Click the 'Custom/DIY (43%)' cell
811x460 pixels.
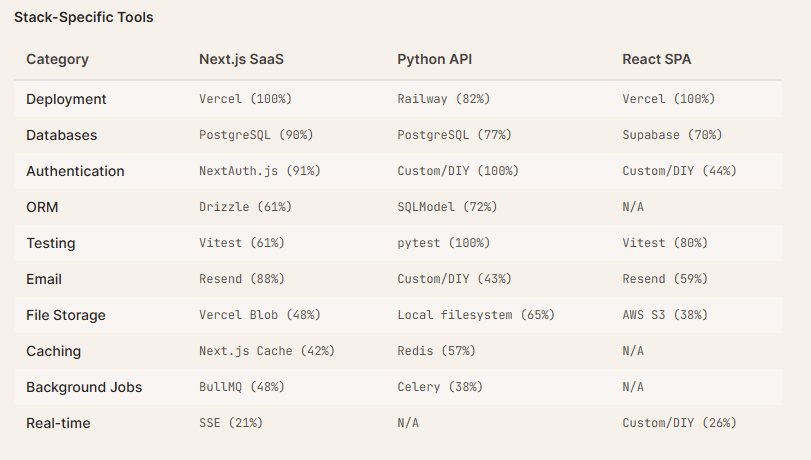455,279
